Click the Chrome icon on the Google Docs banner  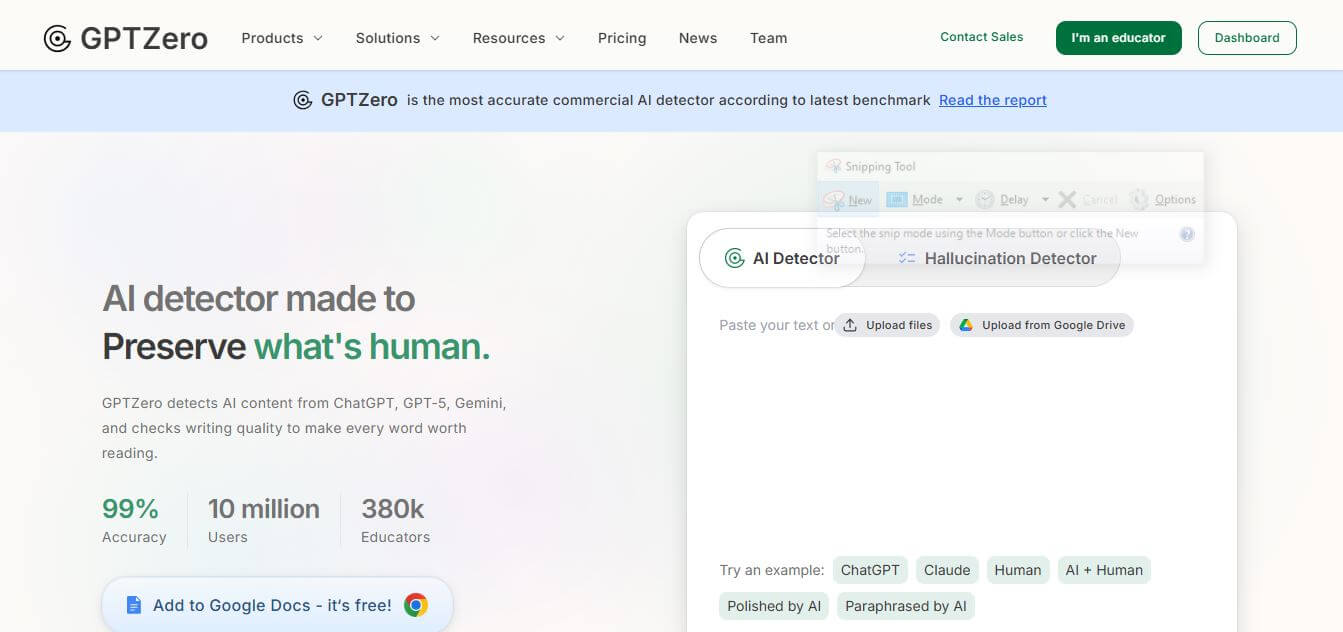point(416,604)
